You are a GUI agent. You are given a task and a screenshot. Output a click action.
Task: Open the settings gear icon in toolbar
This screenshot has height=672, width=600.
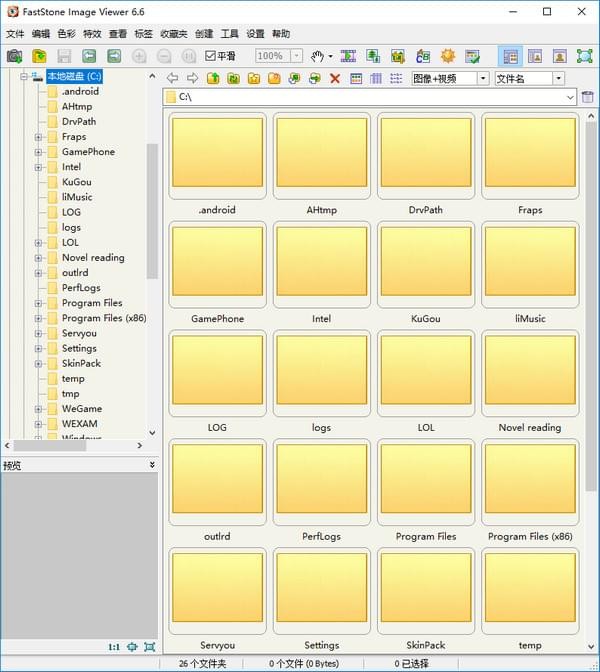pos(448,56)
